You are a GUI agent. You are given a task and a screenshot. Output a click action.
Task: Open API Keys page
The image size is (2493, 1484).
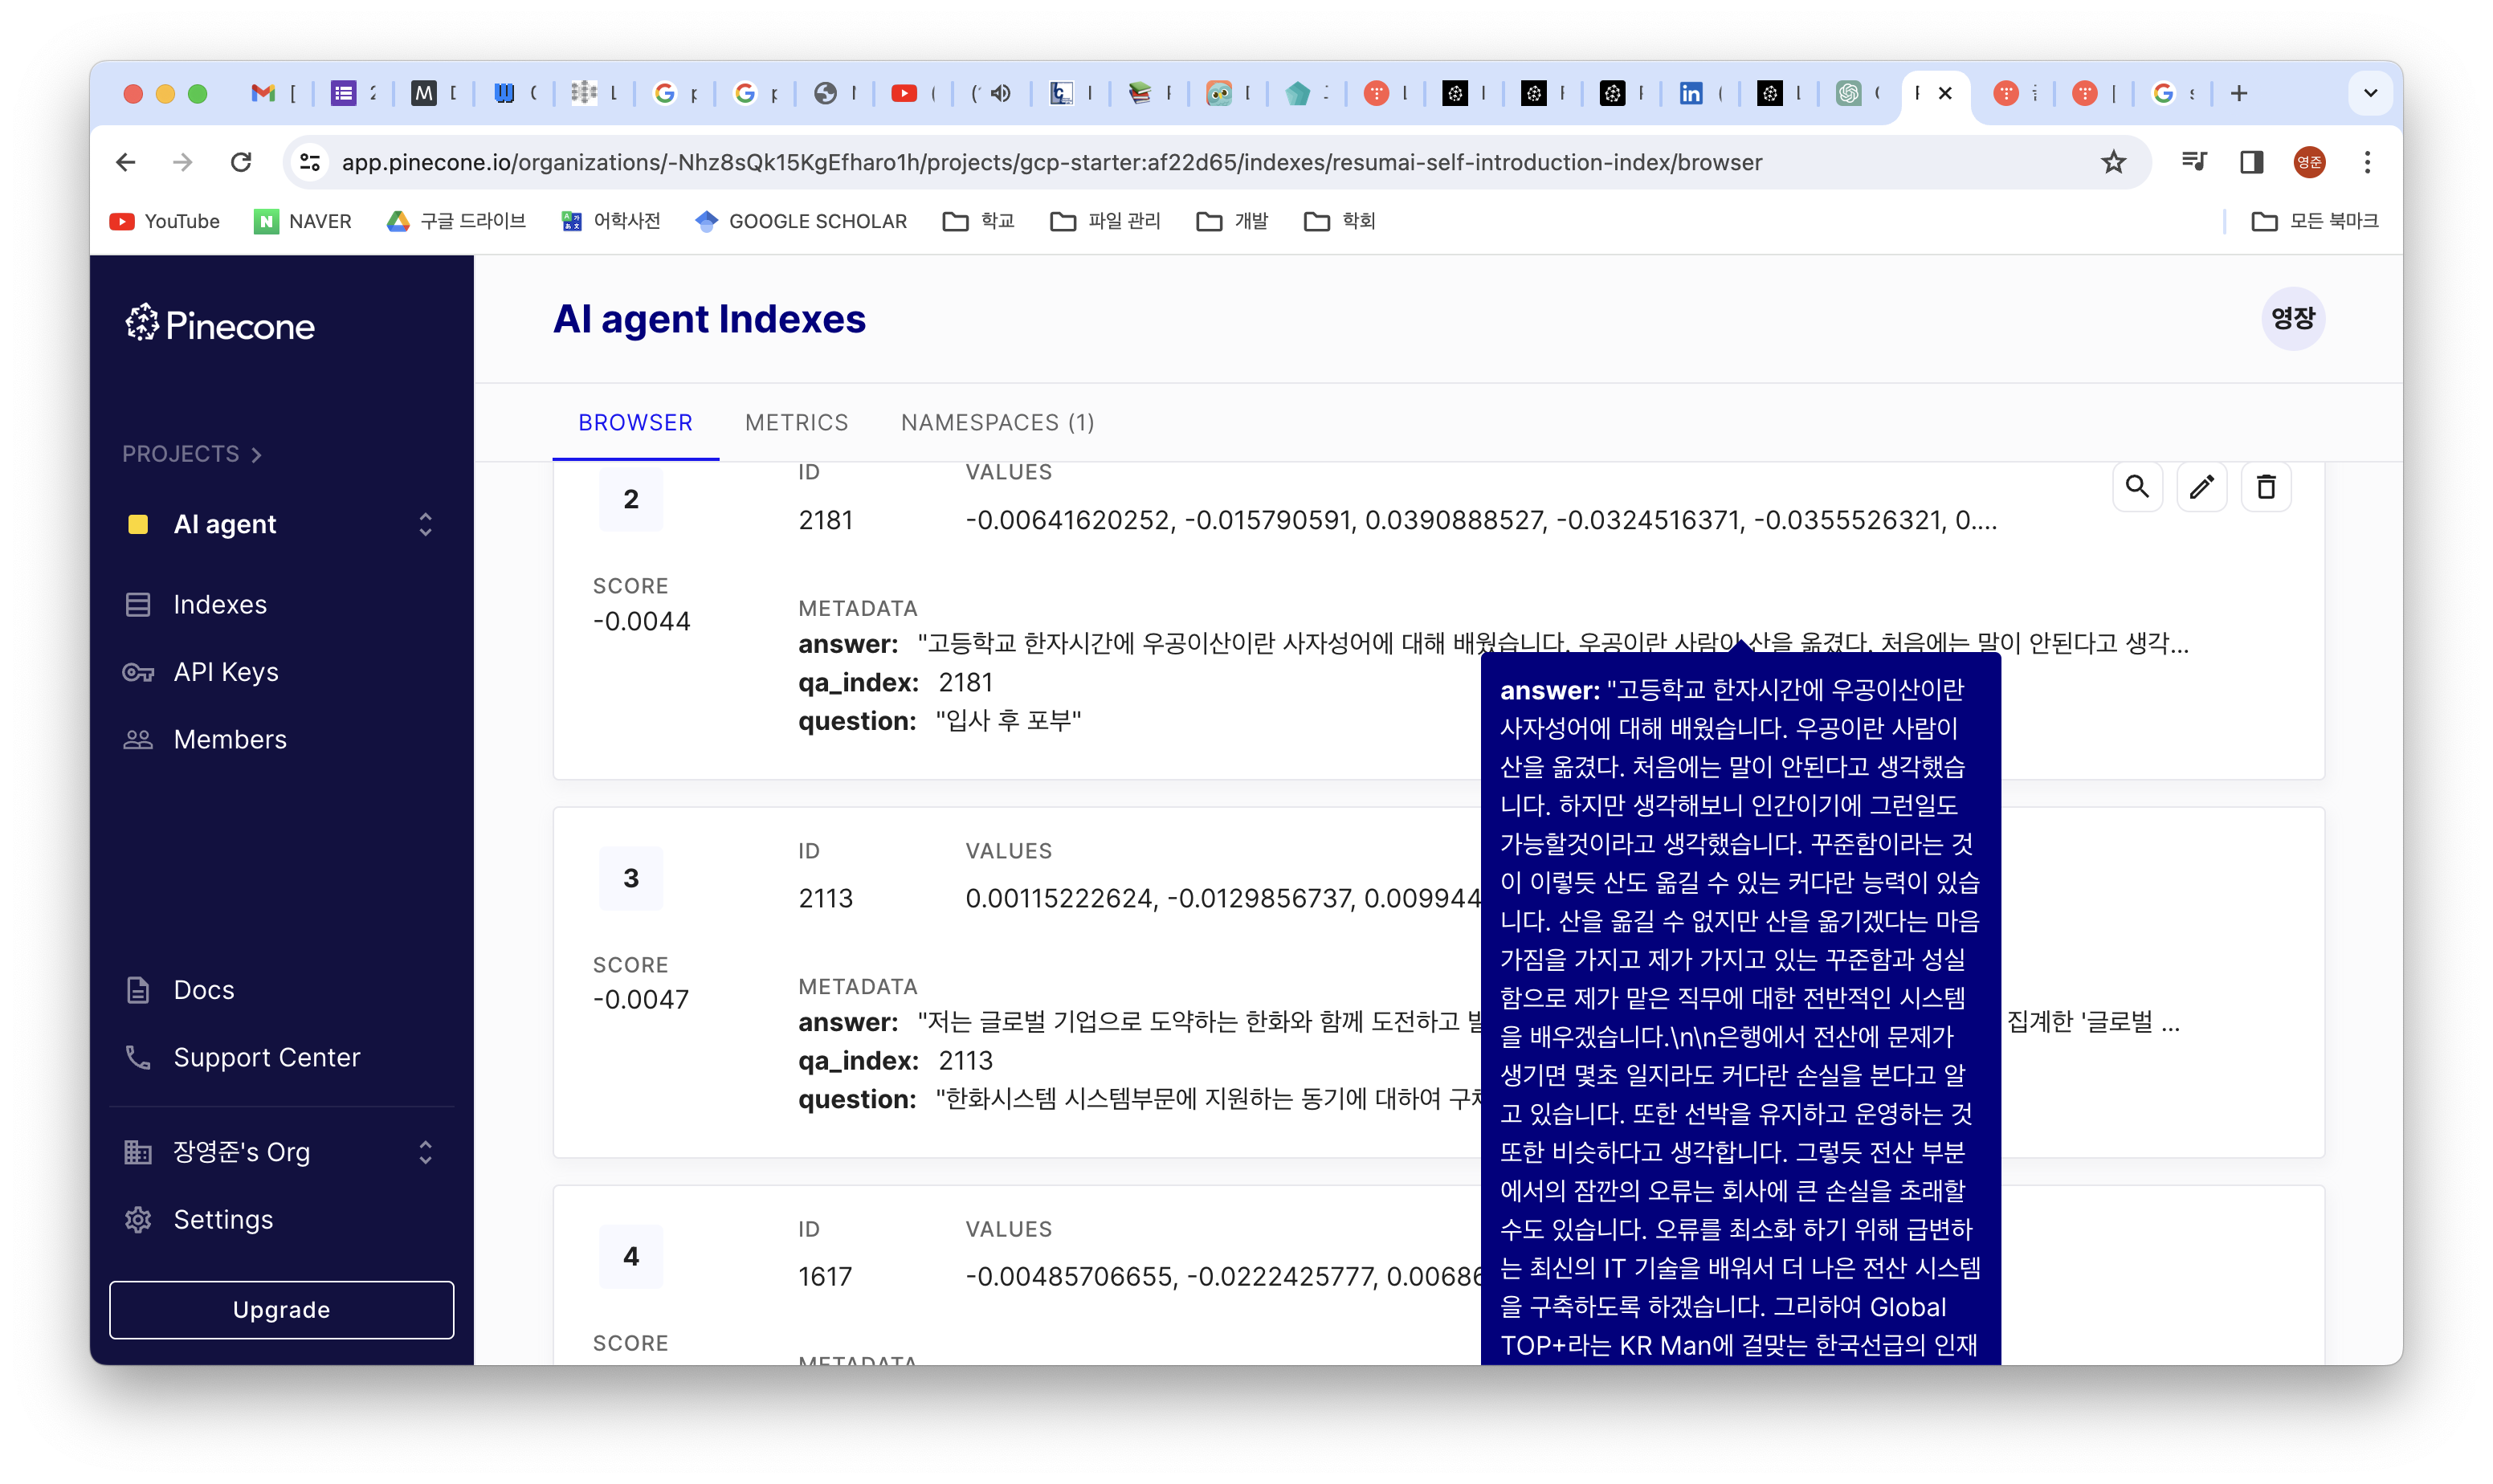(226, 672)
